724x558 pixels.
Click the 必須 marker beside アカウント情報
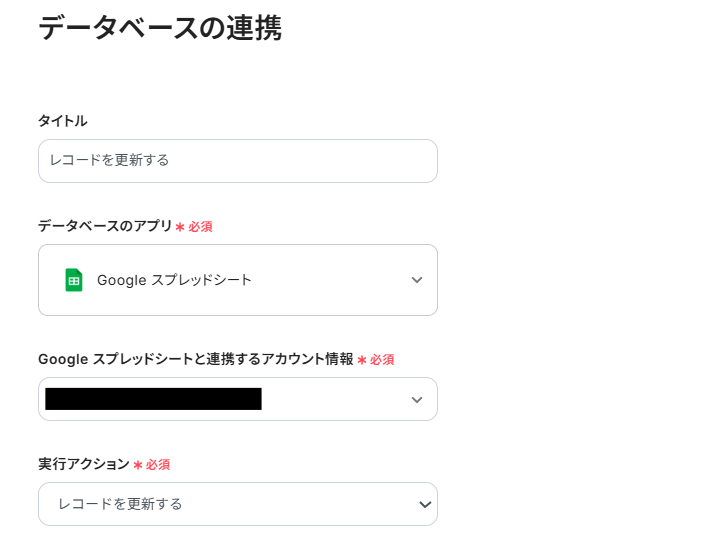[381, 360]
